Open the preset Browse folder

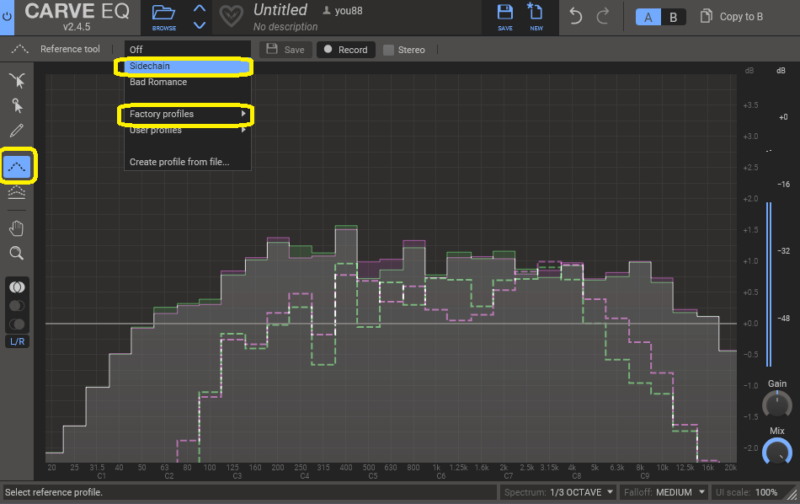(164, 16)
